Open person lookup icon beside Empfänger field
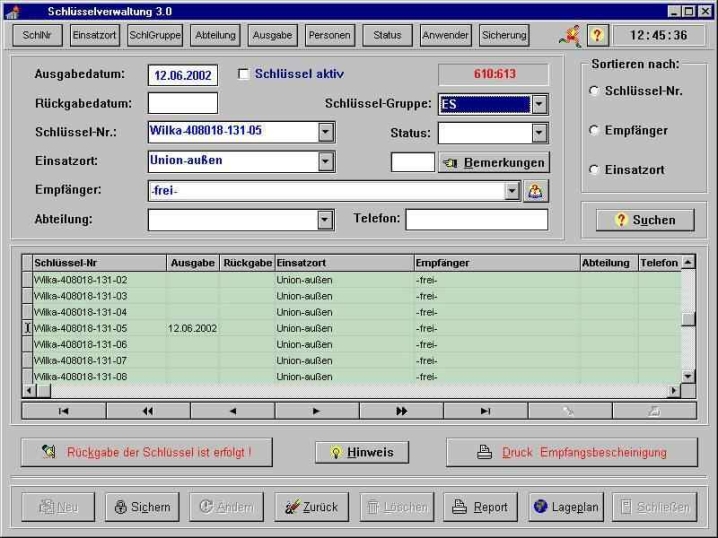This screenshot has width=718, height=538. pyautogui.click(x=536, y=190)
